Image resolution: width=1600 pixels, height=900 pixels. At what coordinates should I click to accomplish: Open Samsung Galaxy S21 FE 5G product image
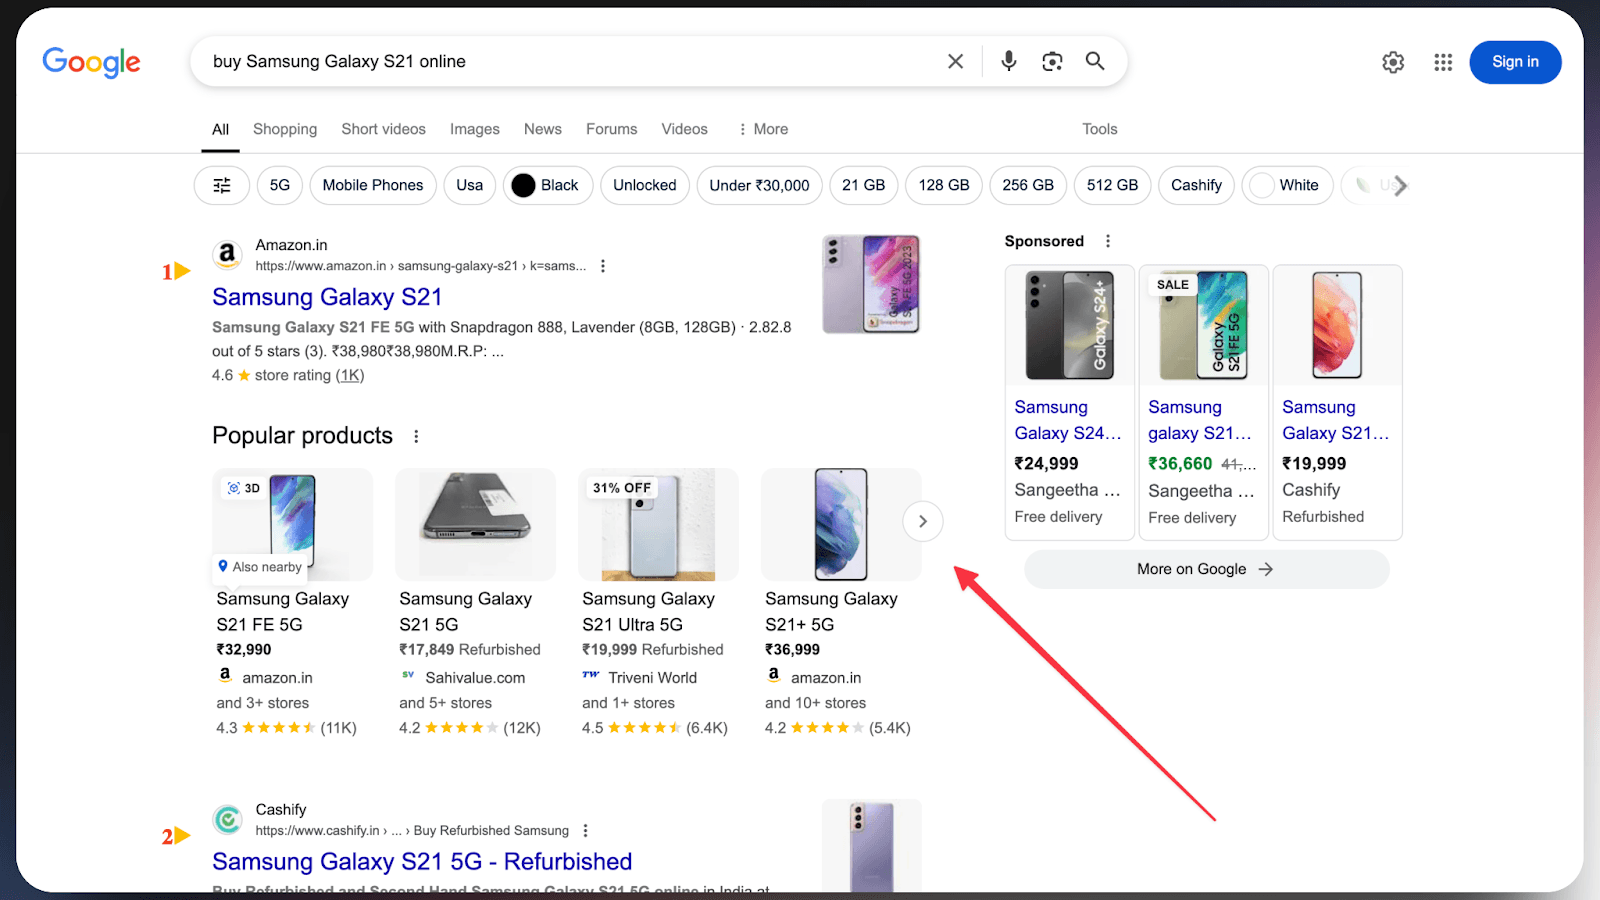293,525
